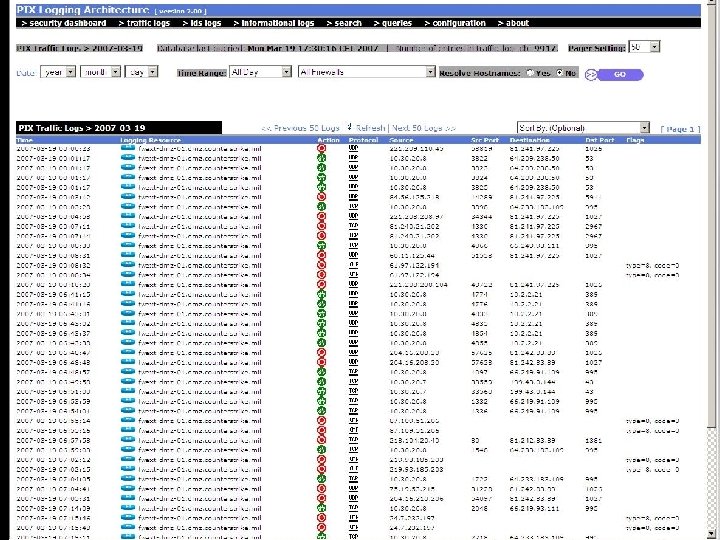Click the Logging Resource column header
720x540 pixels.
click(151, 140)
